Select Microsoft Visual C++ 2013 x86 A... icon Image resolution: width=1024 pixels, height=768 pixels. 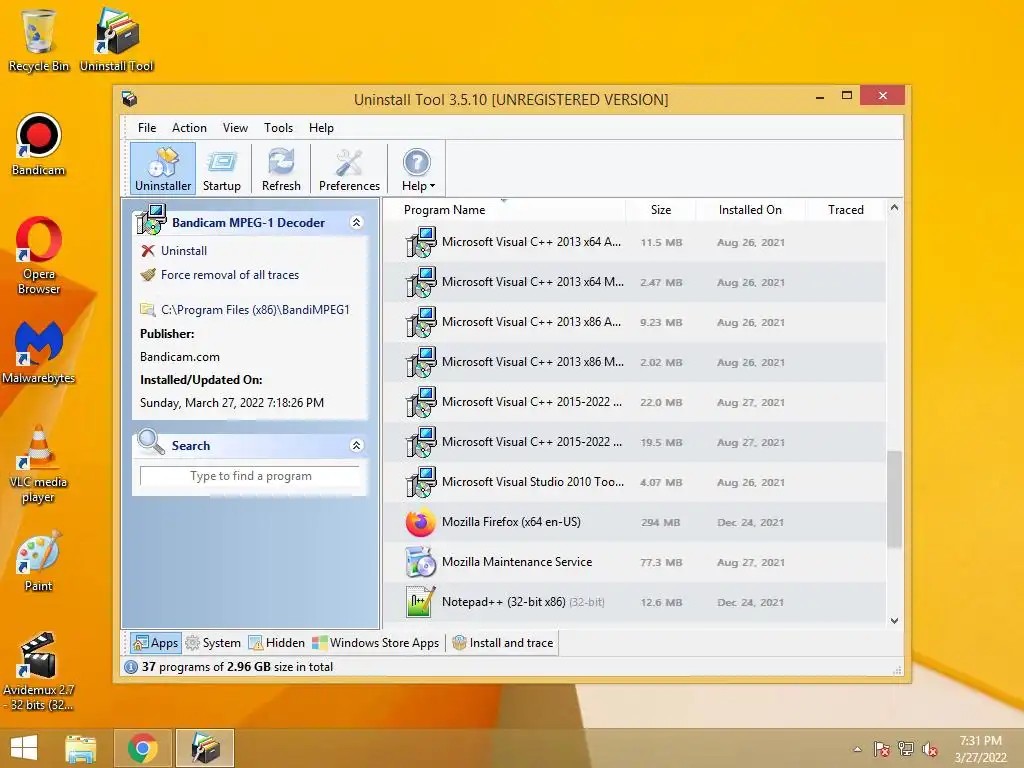click(421, 322)
